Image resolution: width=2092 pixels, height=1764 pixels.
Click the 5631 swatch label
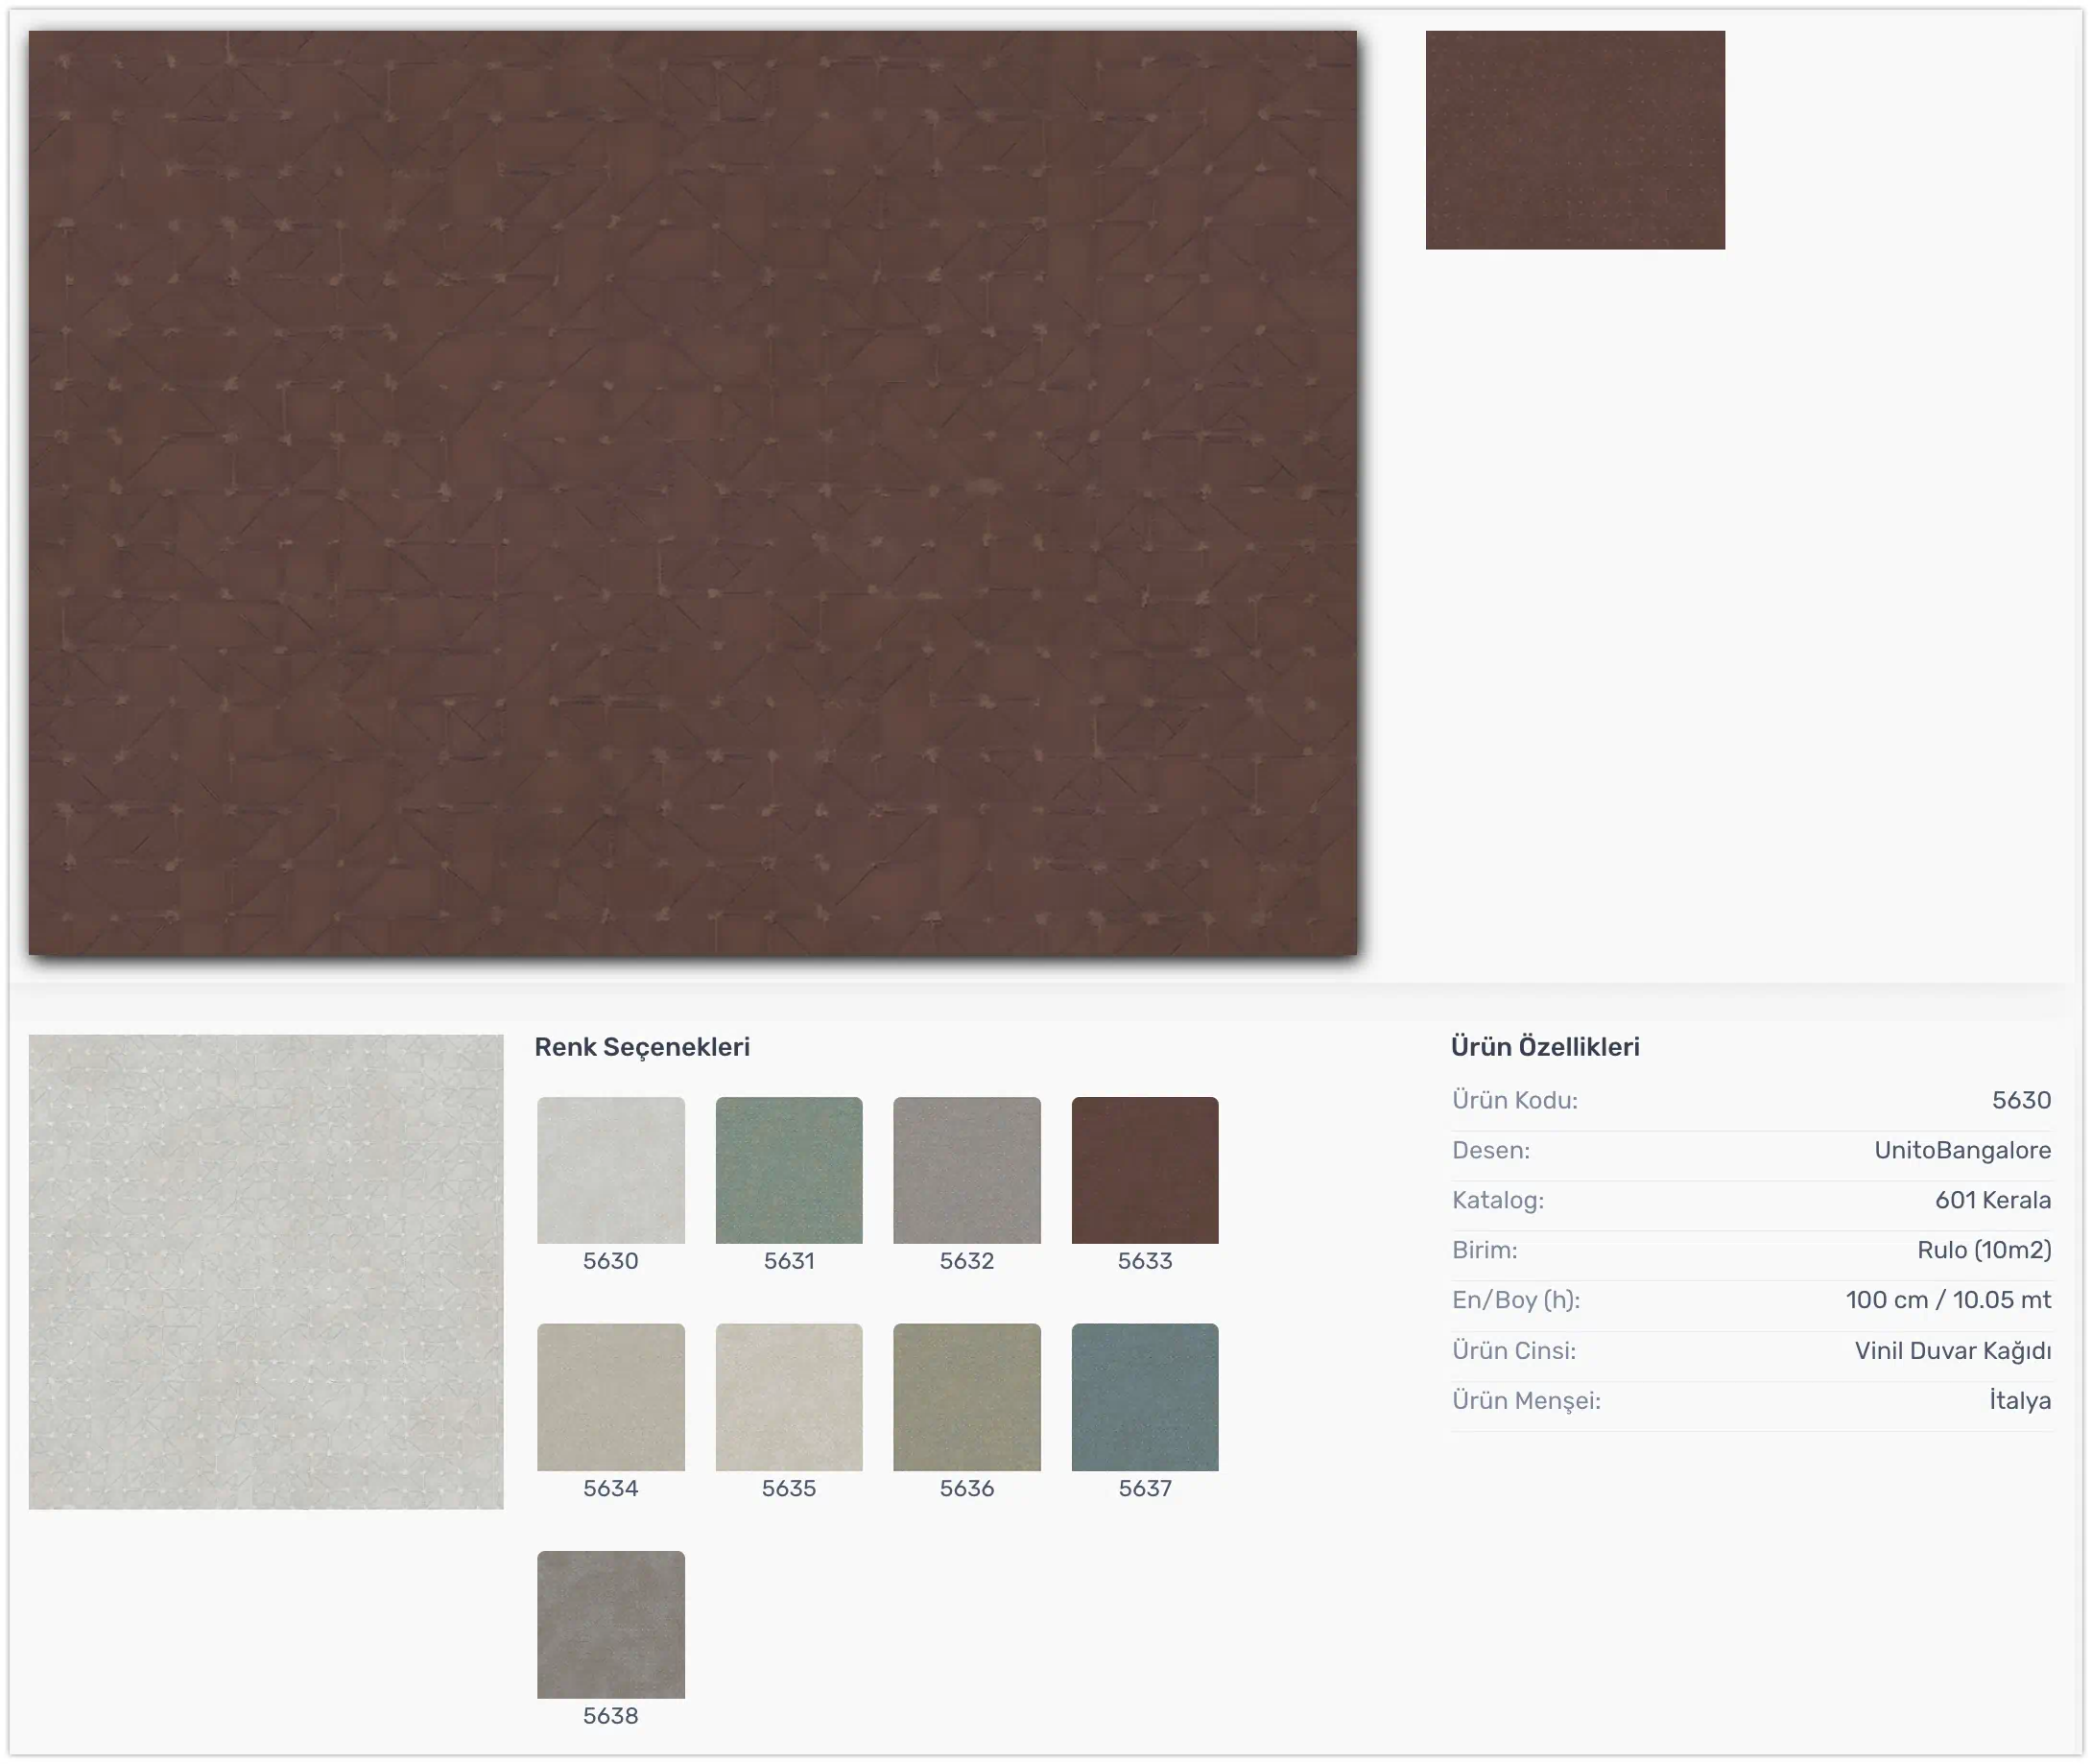789,1261
